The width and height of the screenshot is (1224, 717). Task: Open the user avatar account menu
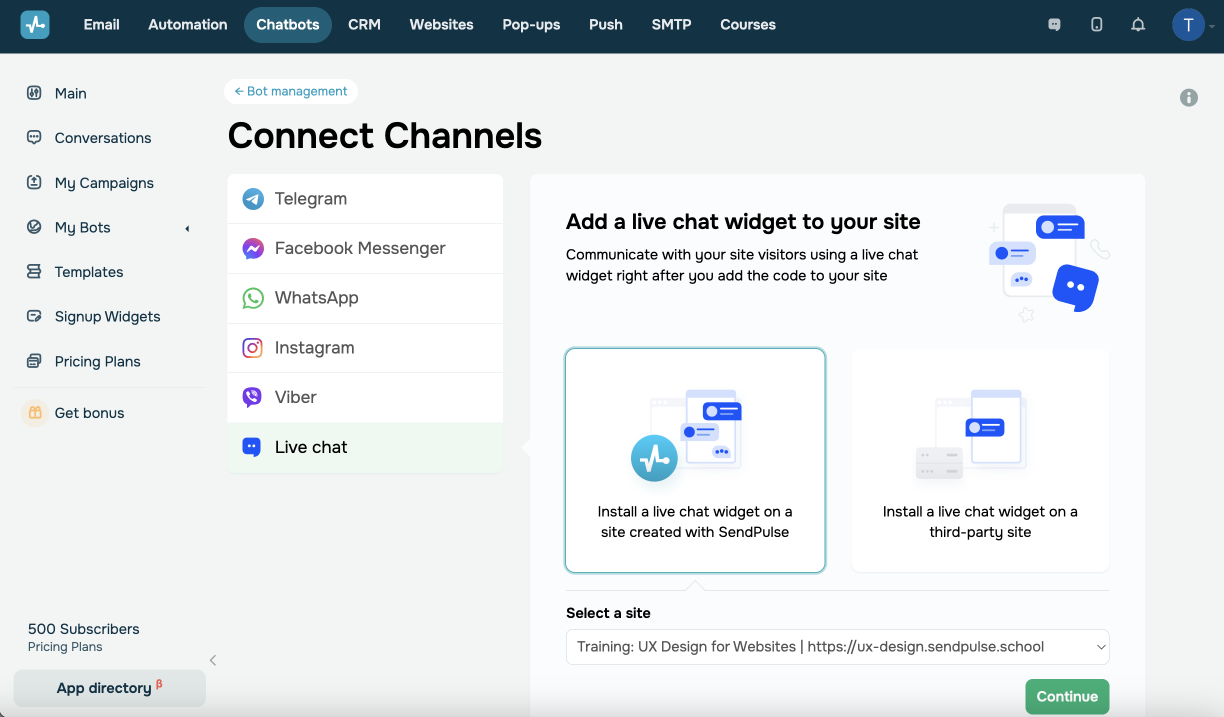[1188, 25]
